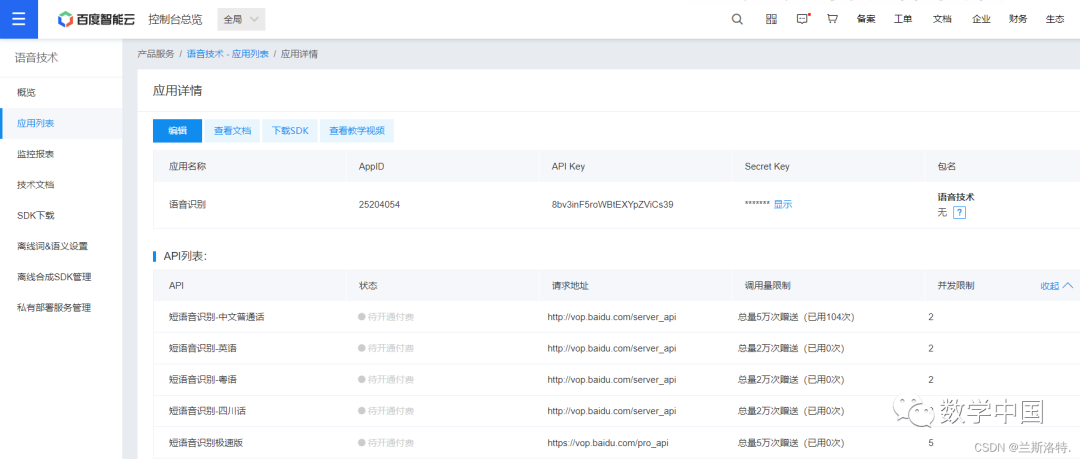
Task: Select 监控报表 in the sidebar
Action: coord(61,154)
